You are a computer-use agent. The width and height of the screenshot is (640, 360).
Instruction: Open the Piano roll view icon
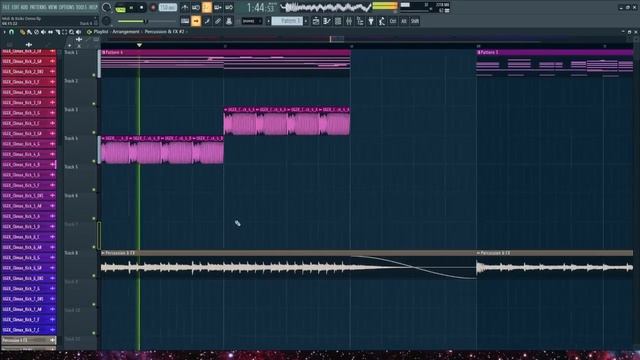coord(327,21)
